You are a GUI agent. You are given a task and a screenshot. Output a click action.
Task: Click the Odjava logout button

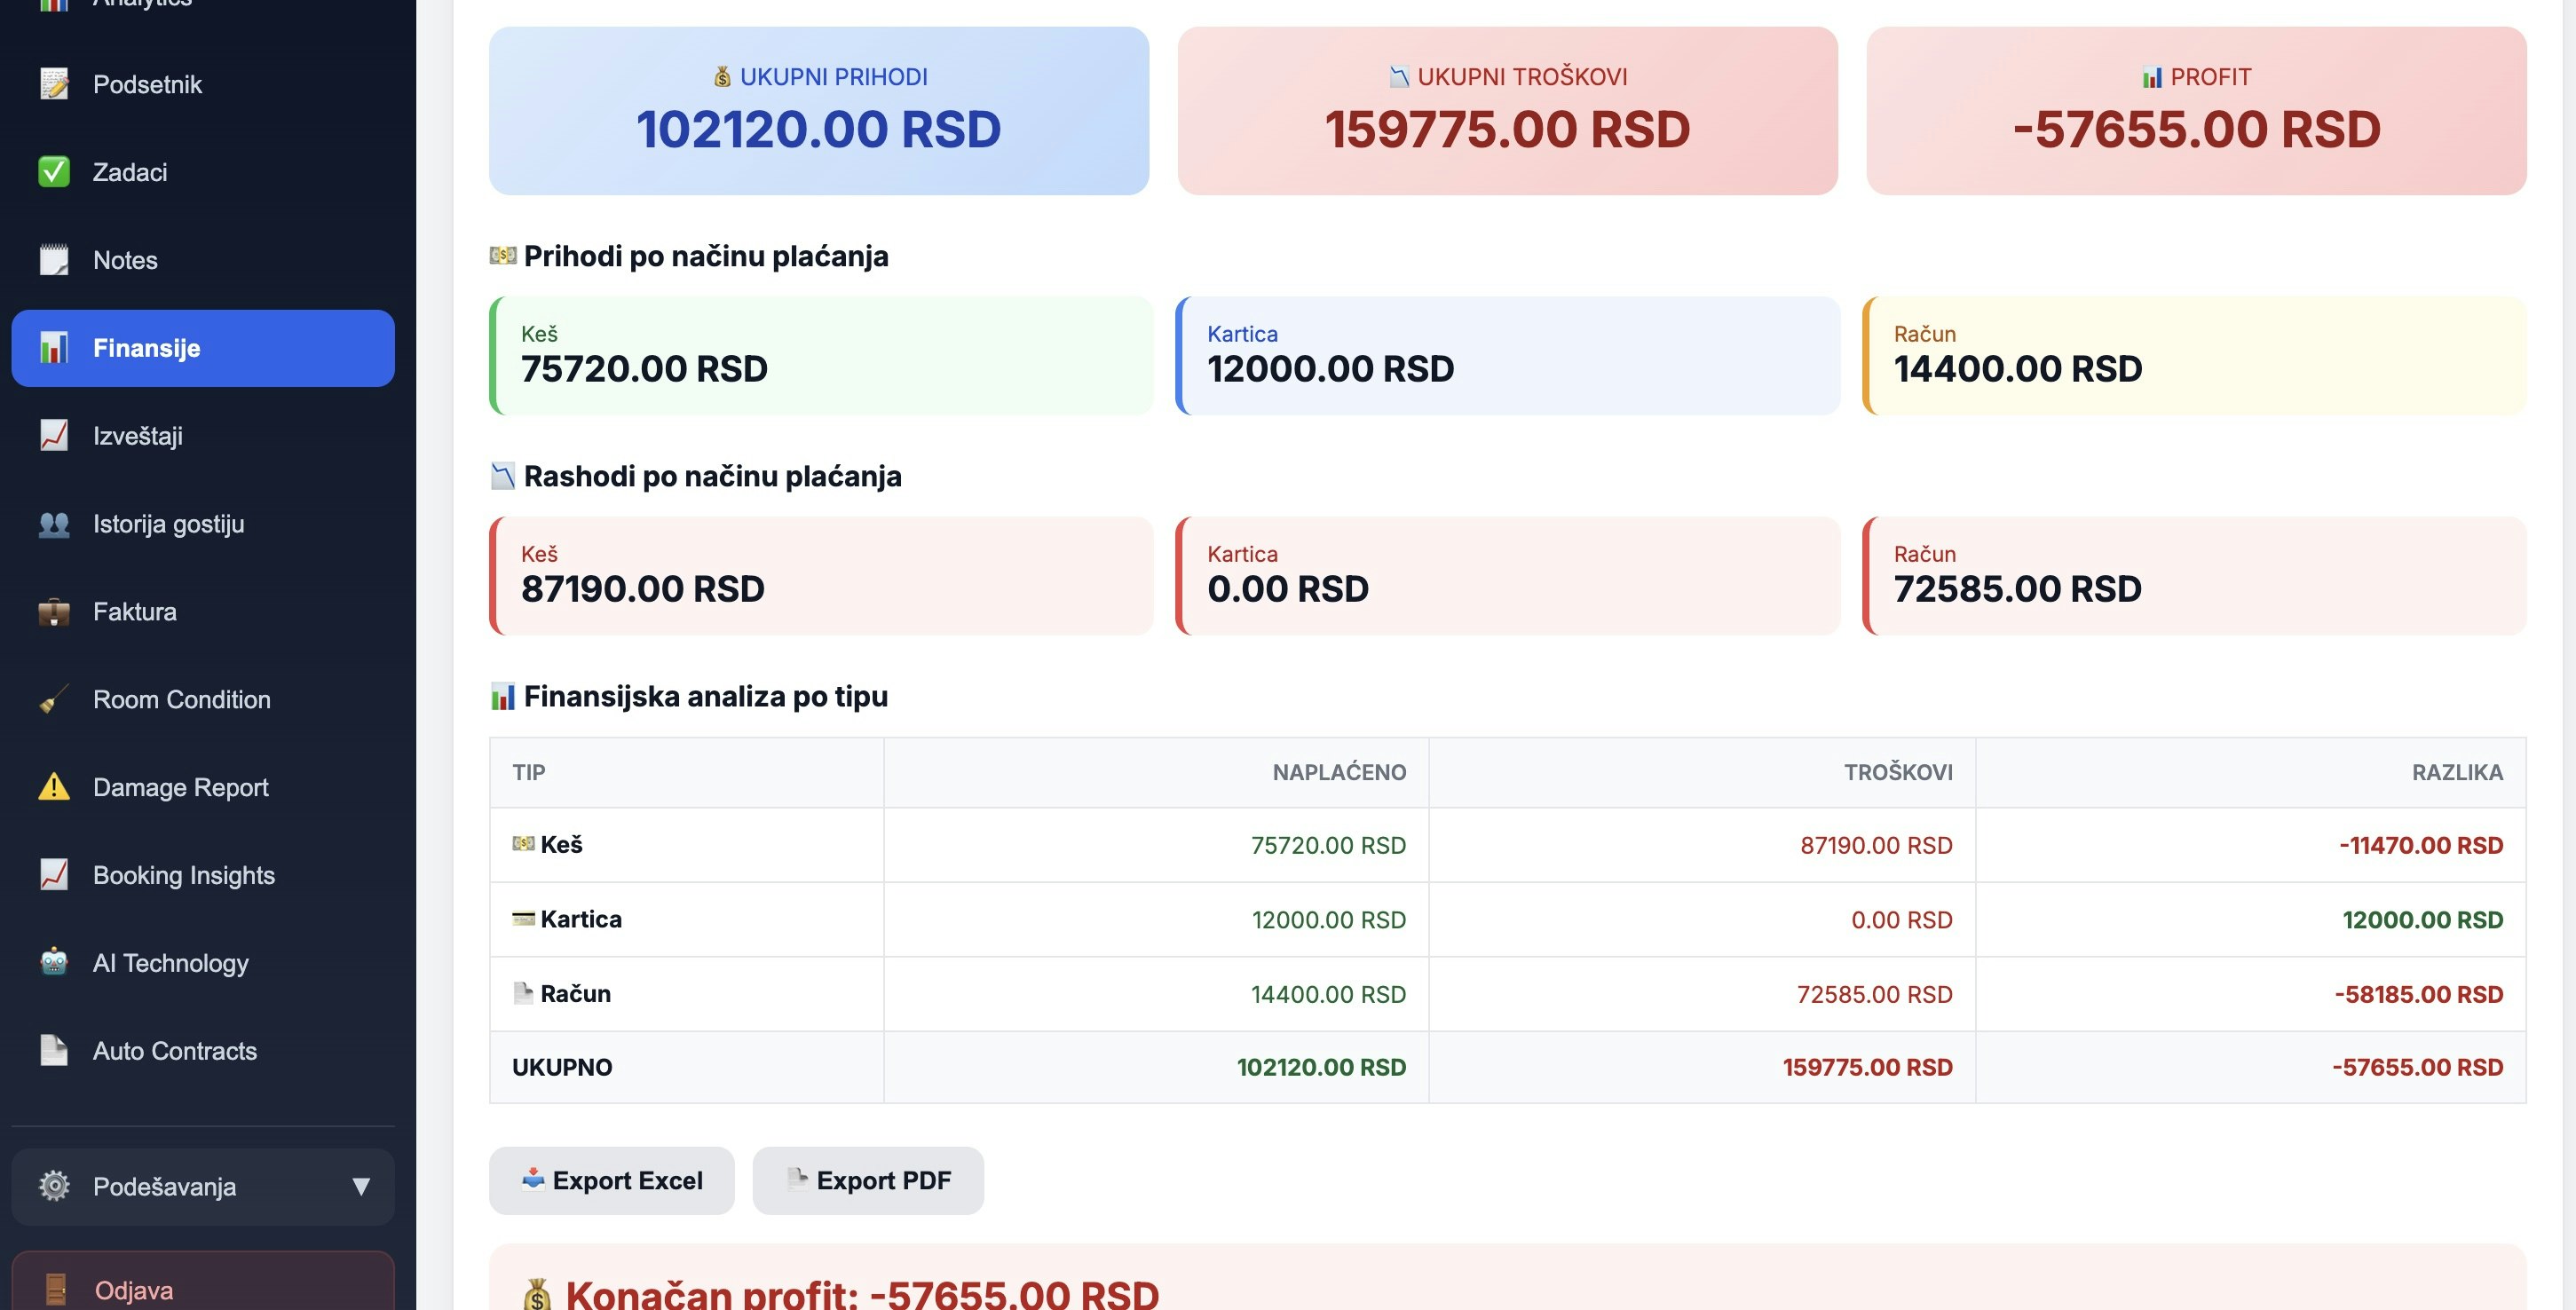tap(203, 1288)
